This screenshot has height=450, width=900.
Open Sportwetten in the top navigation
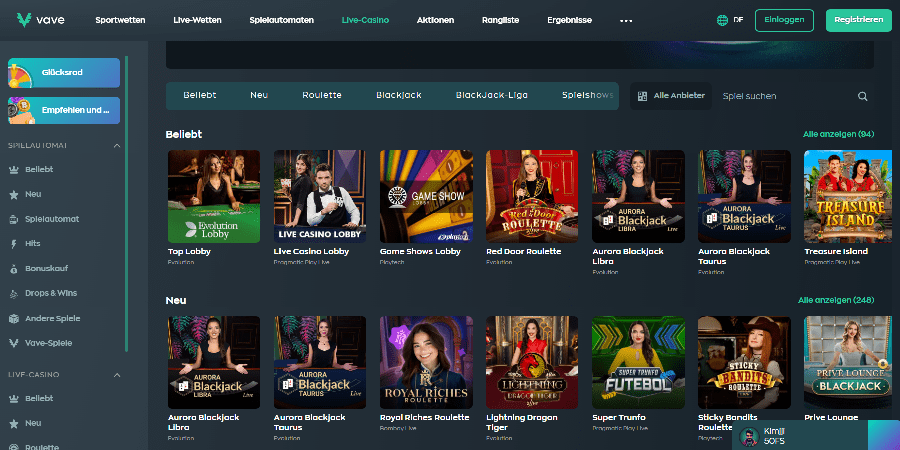point(120,20)
